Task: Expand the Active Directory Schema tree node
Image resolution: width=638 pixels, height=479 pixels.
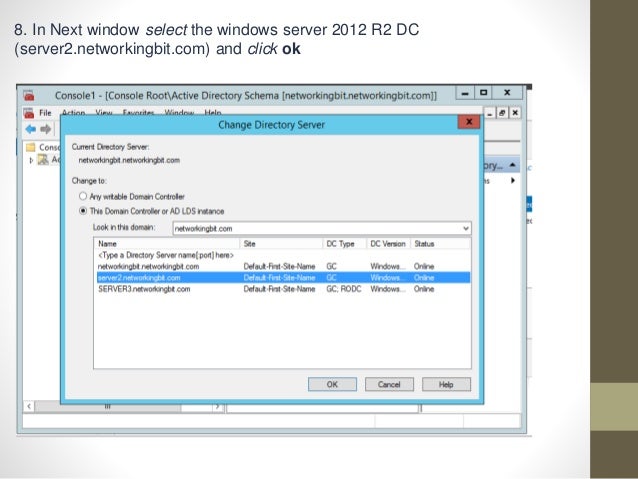Action: point(31,160)
